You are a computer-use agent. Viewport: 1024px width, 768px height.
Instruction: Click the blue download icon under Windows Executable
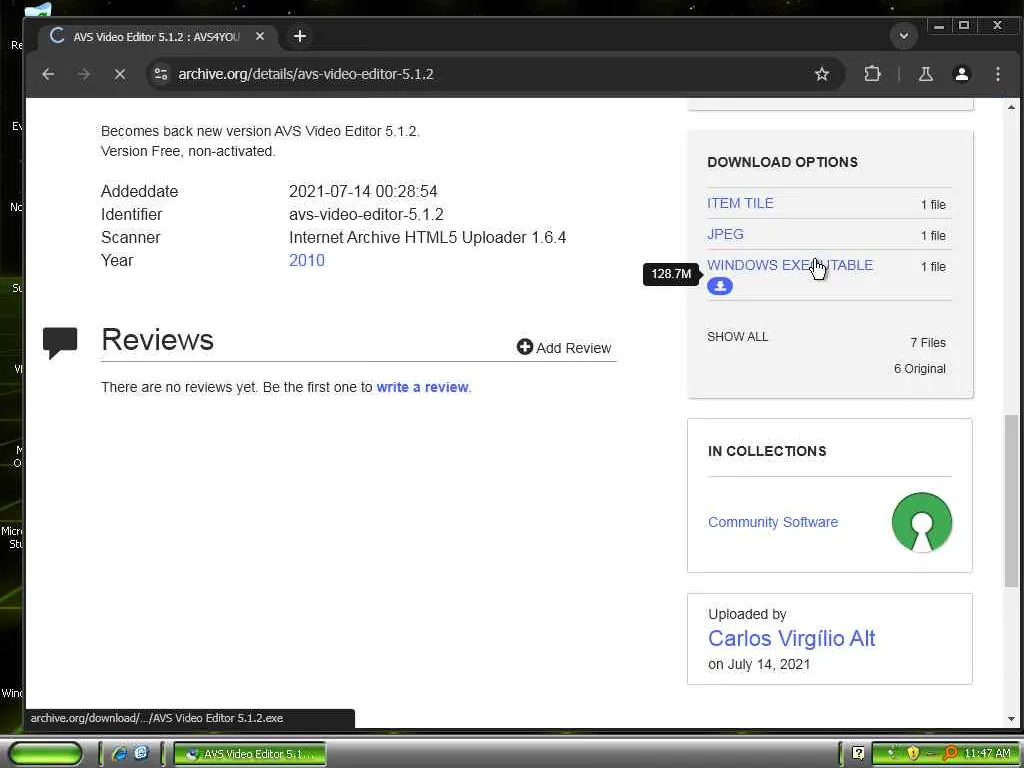[x=720, y=286]
